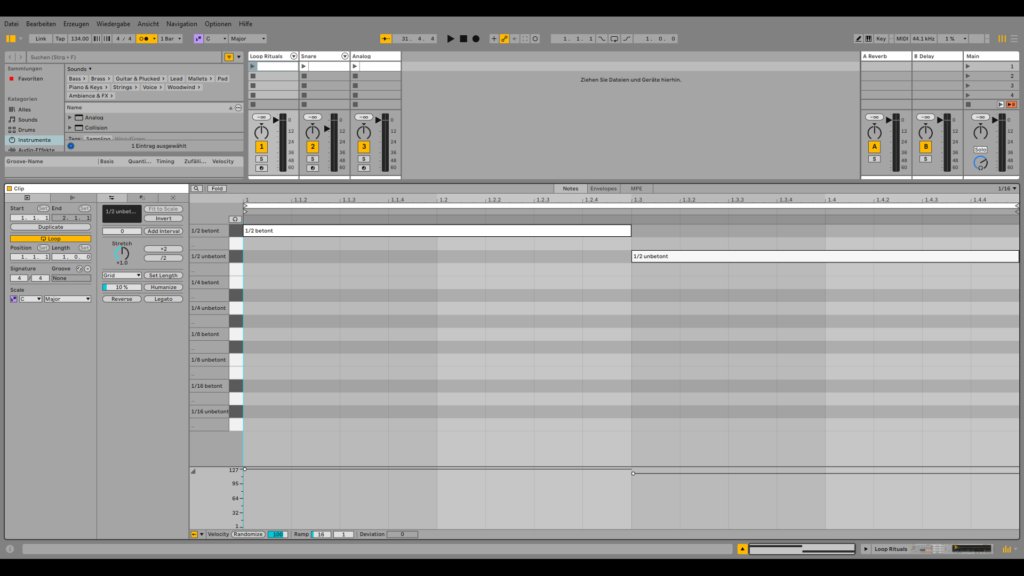Image resolution: width=1024 pixels, height=576 pixels.
Task: Toggle the A Reverb return activator
Action: point(874,147)
